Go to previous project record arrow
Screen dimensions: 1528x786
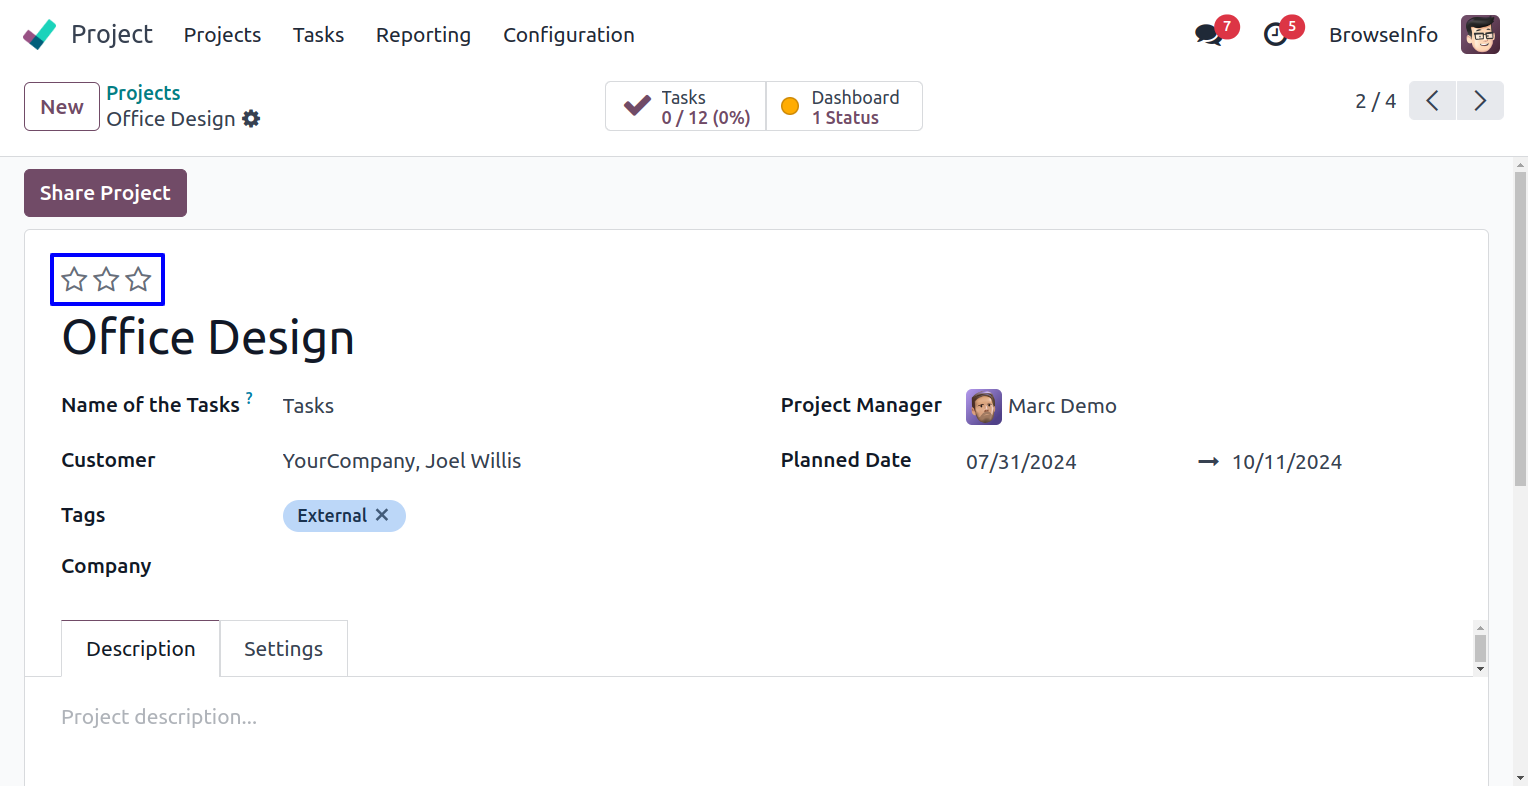pos(1432,101)
